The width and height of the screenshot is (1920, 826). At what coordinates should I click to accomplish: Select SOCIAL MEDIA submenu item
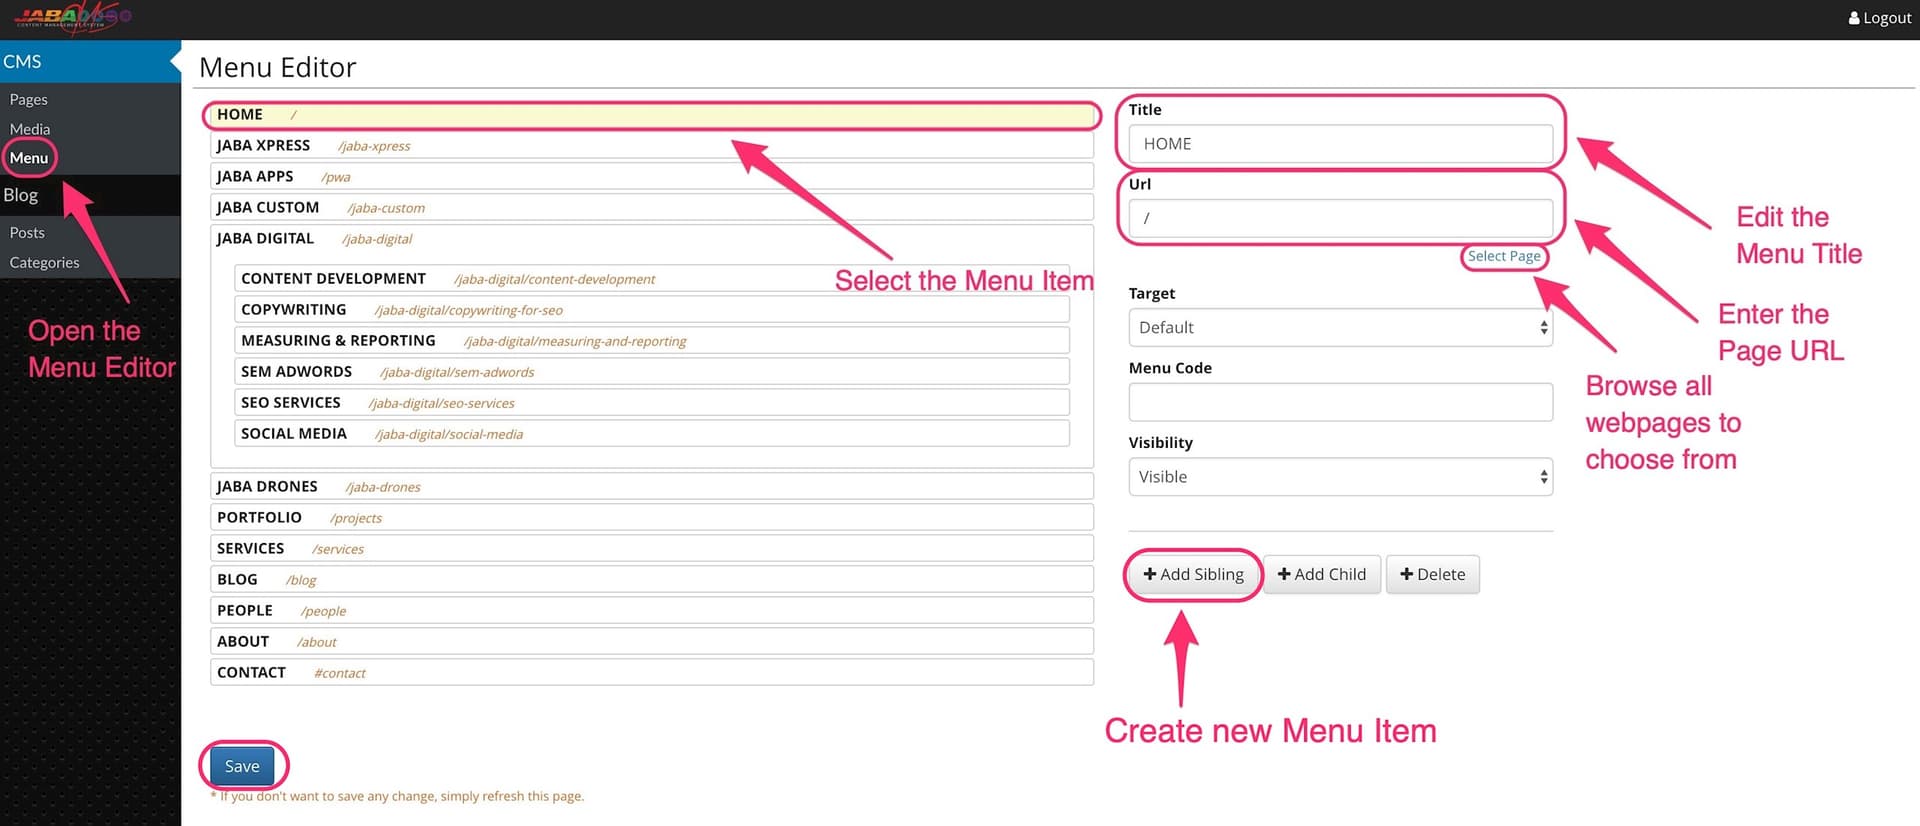652,434
